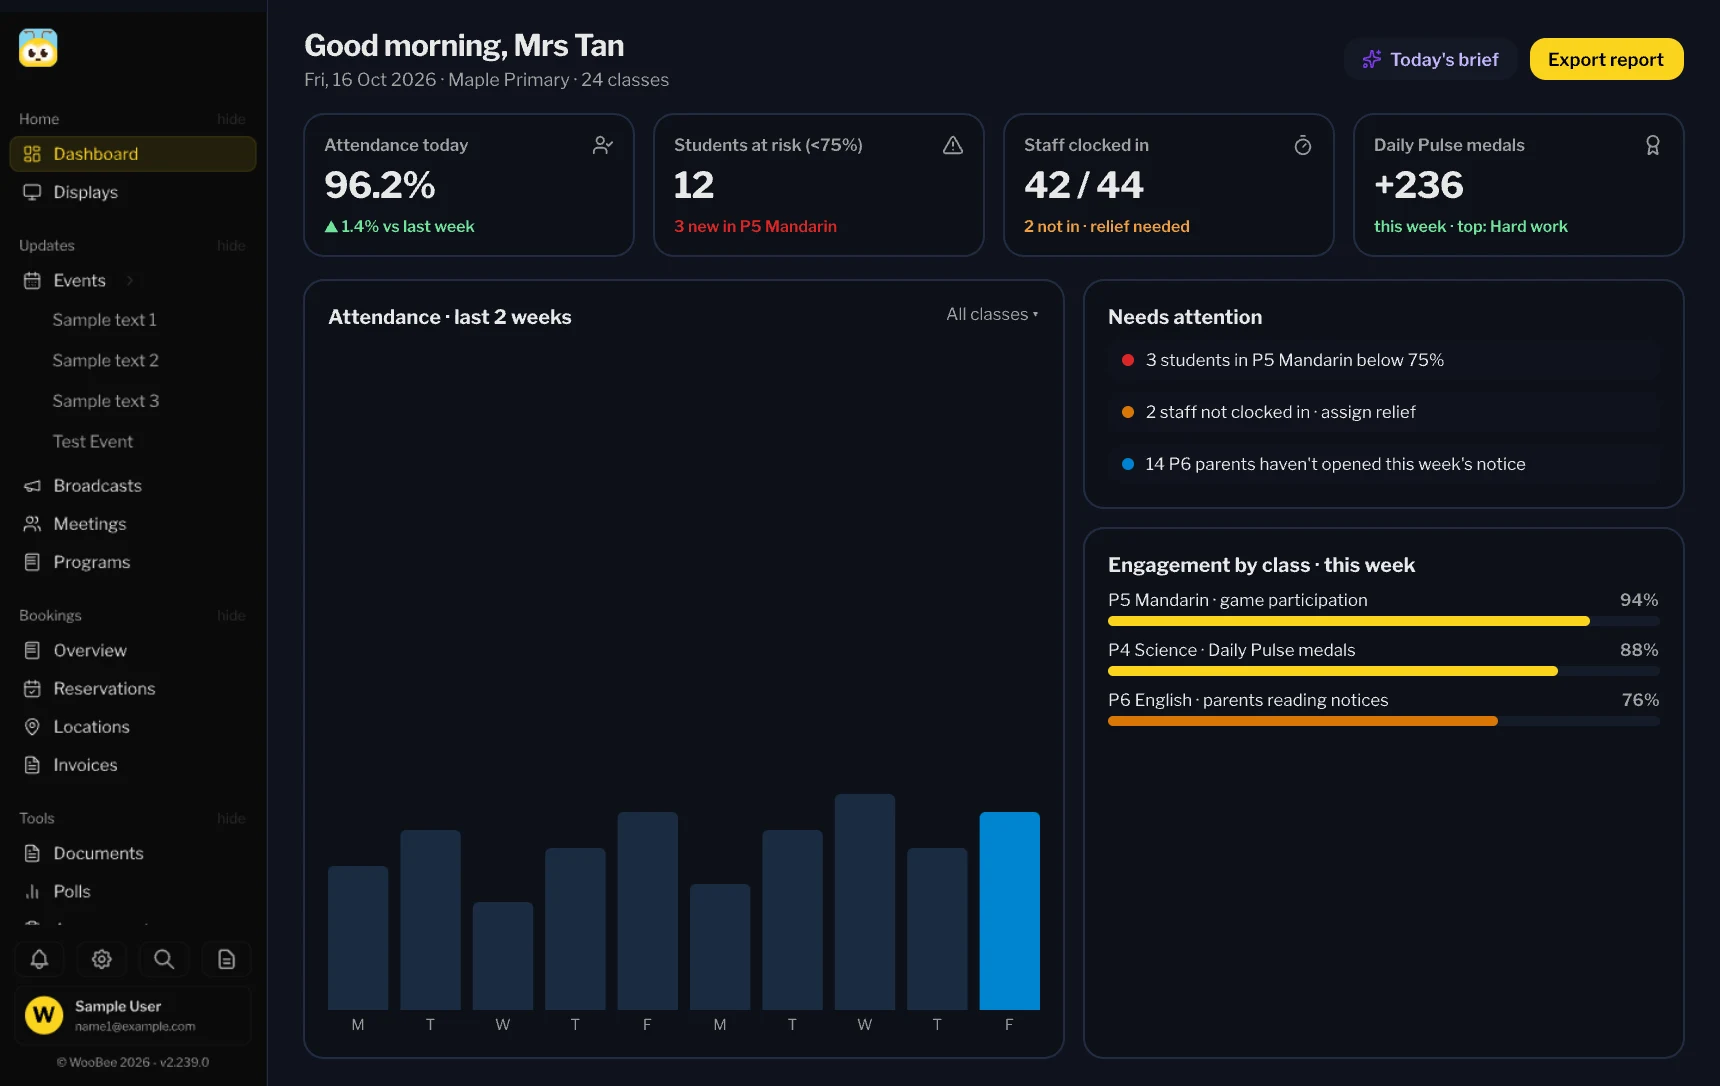Image resolution: width=1720 pixels, height=1086 pixels.
Task: Open the P5 Mandarin below 75% alert
Action: coord(1384,360)
